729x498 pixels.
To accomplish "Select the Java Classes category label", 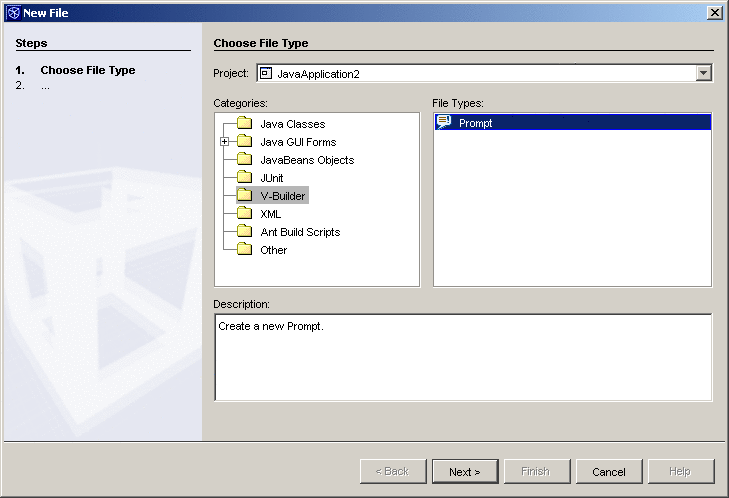I will pyautogui.click(x=291, y=124).
